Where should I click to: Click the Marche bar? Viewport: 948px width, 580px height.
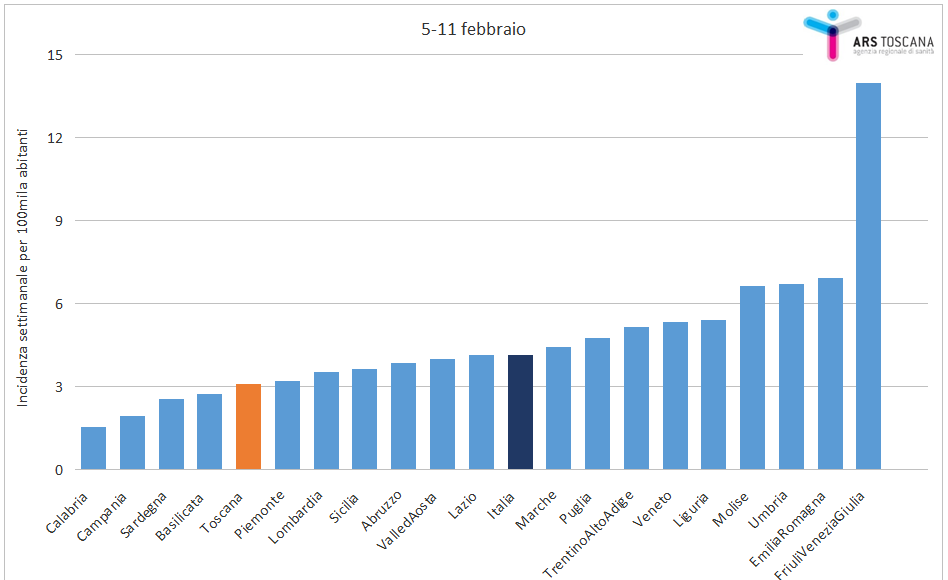(559, 408)
